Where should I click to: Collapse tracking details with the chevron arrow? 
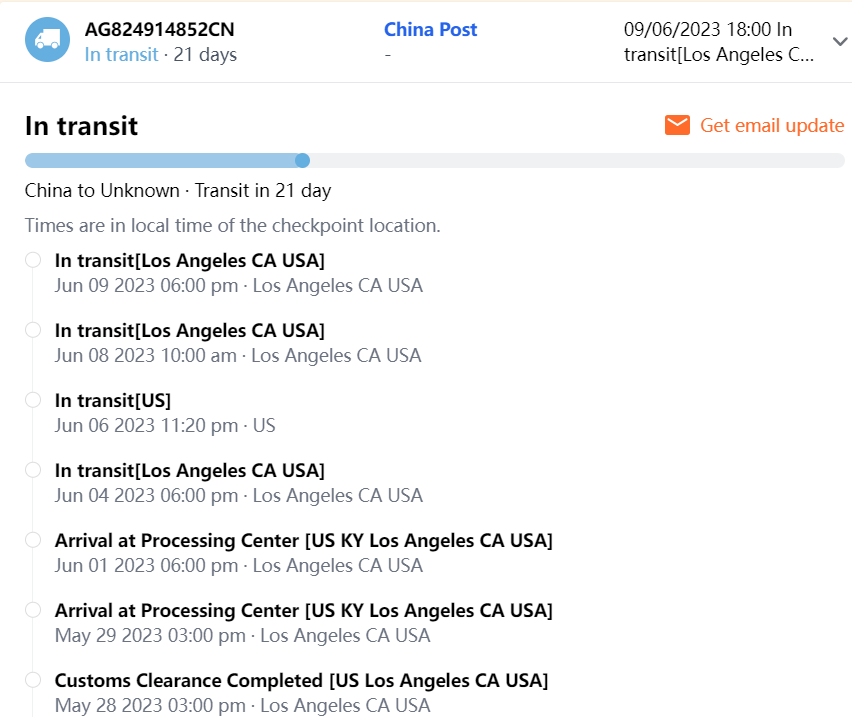[839, 41]
